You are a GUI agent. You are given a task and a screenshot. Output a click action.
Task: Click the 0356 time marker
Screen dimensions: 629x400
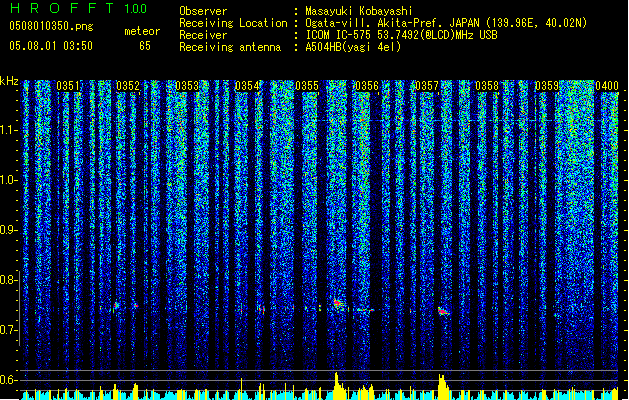[x=367, y=86]
